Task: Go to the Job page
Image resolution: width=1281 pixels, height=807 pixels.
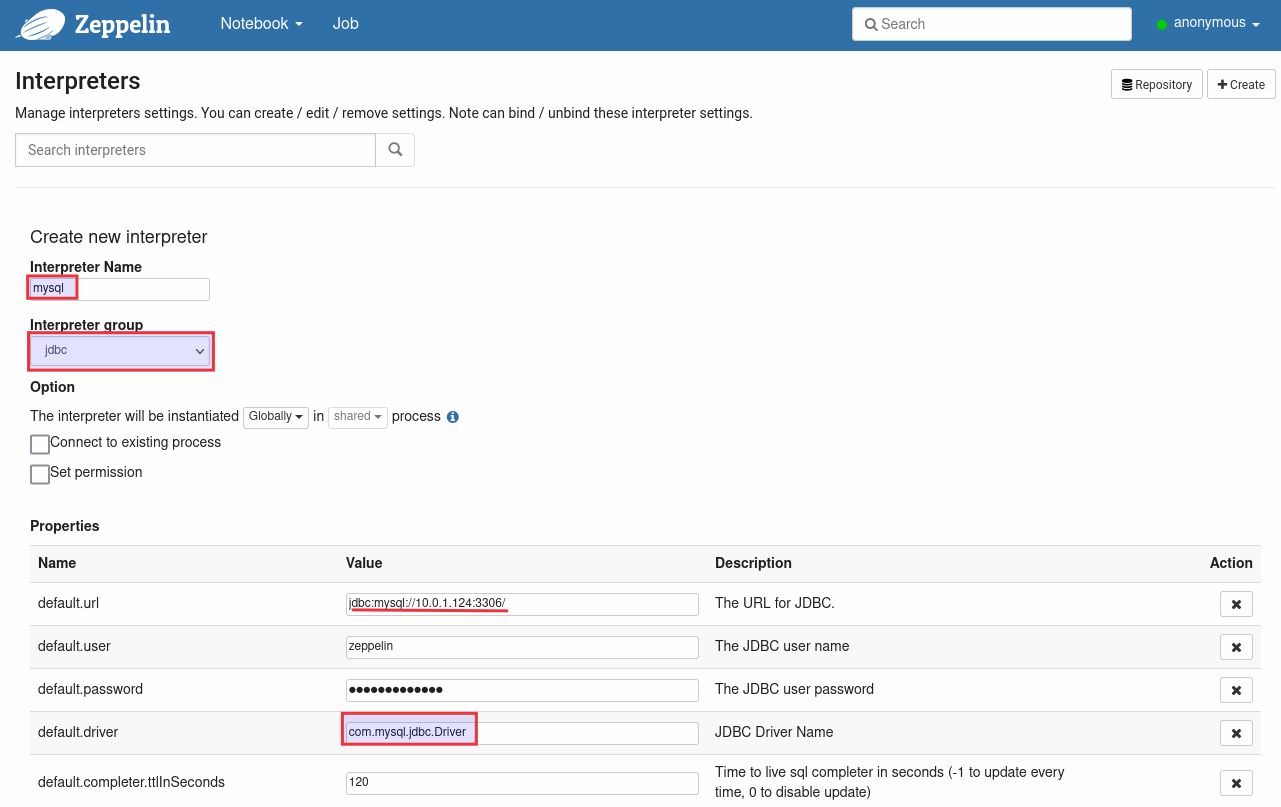Action: [346, 24]
